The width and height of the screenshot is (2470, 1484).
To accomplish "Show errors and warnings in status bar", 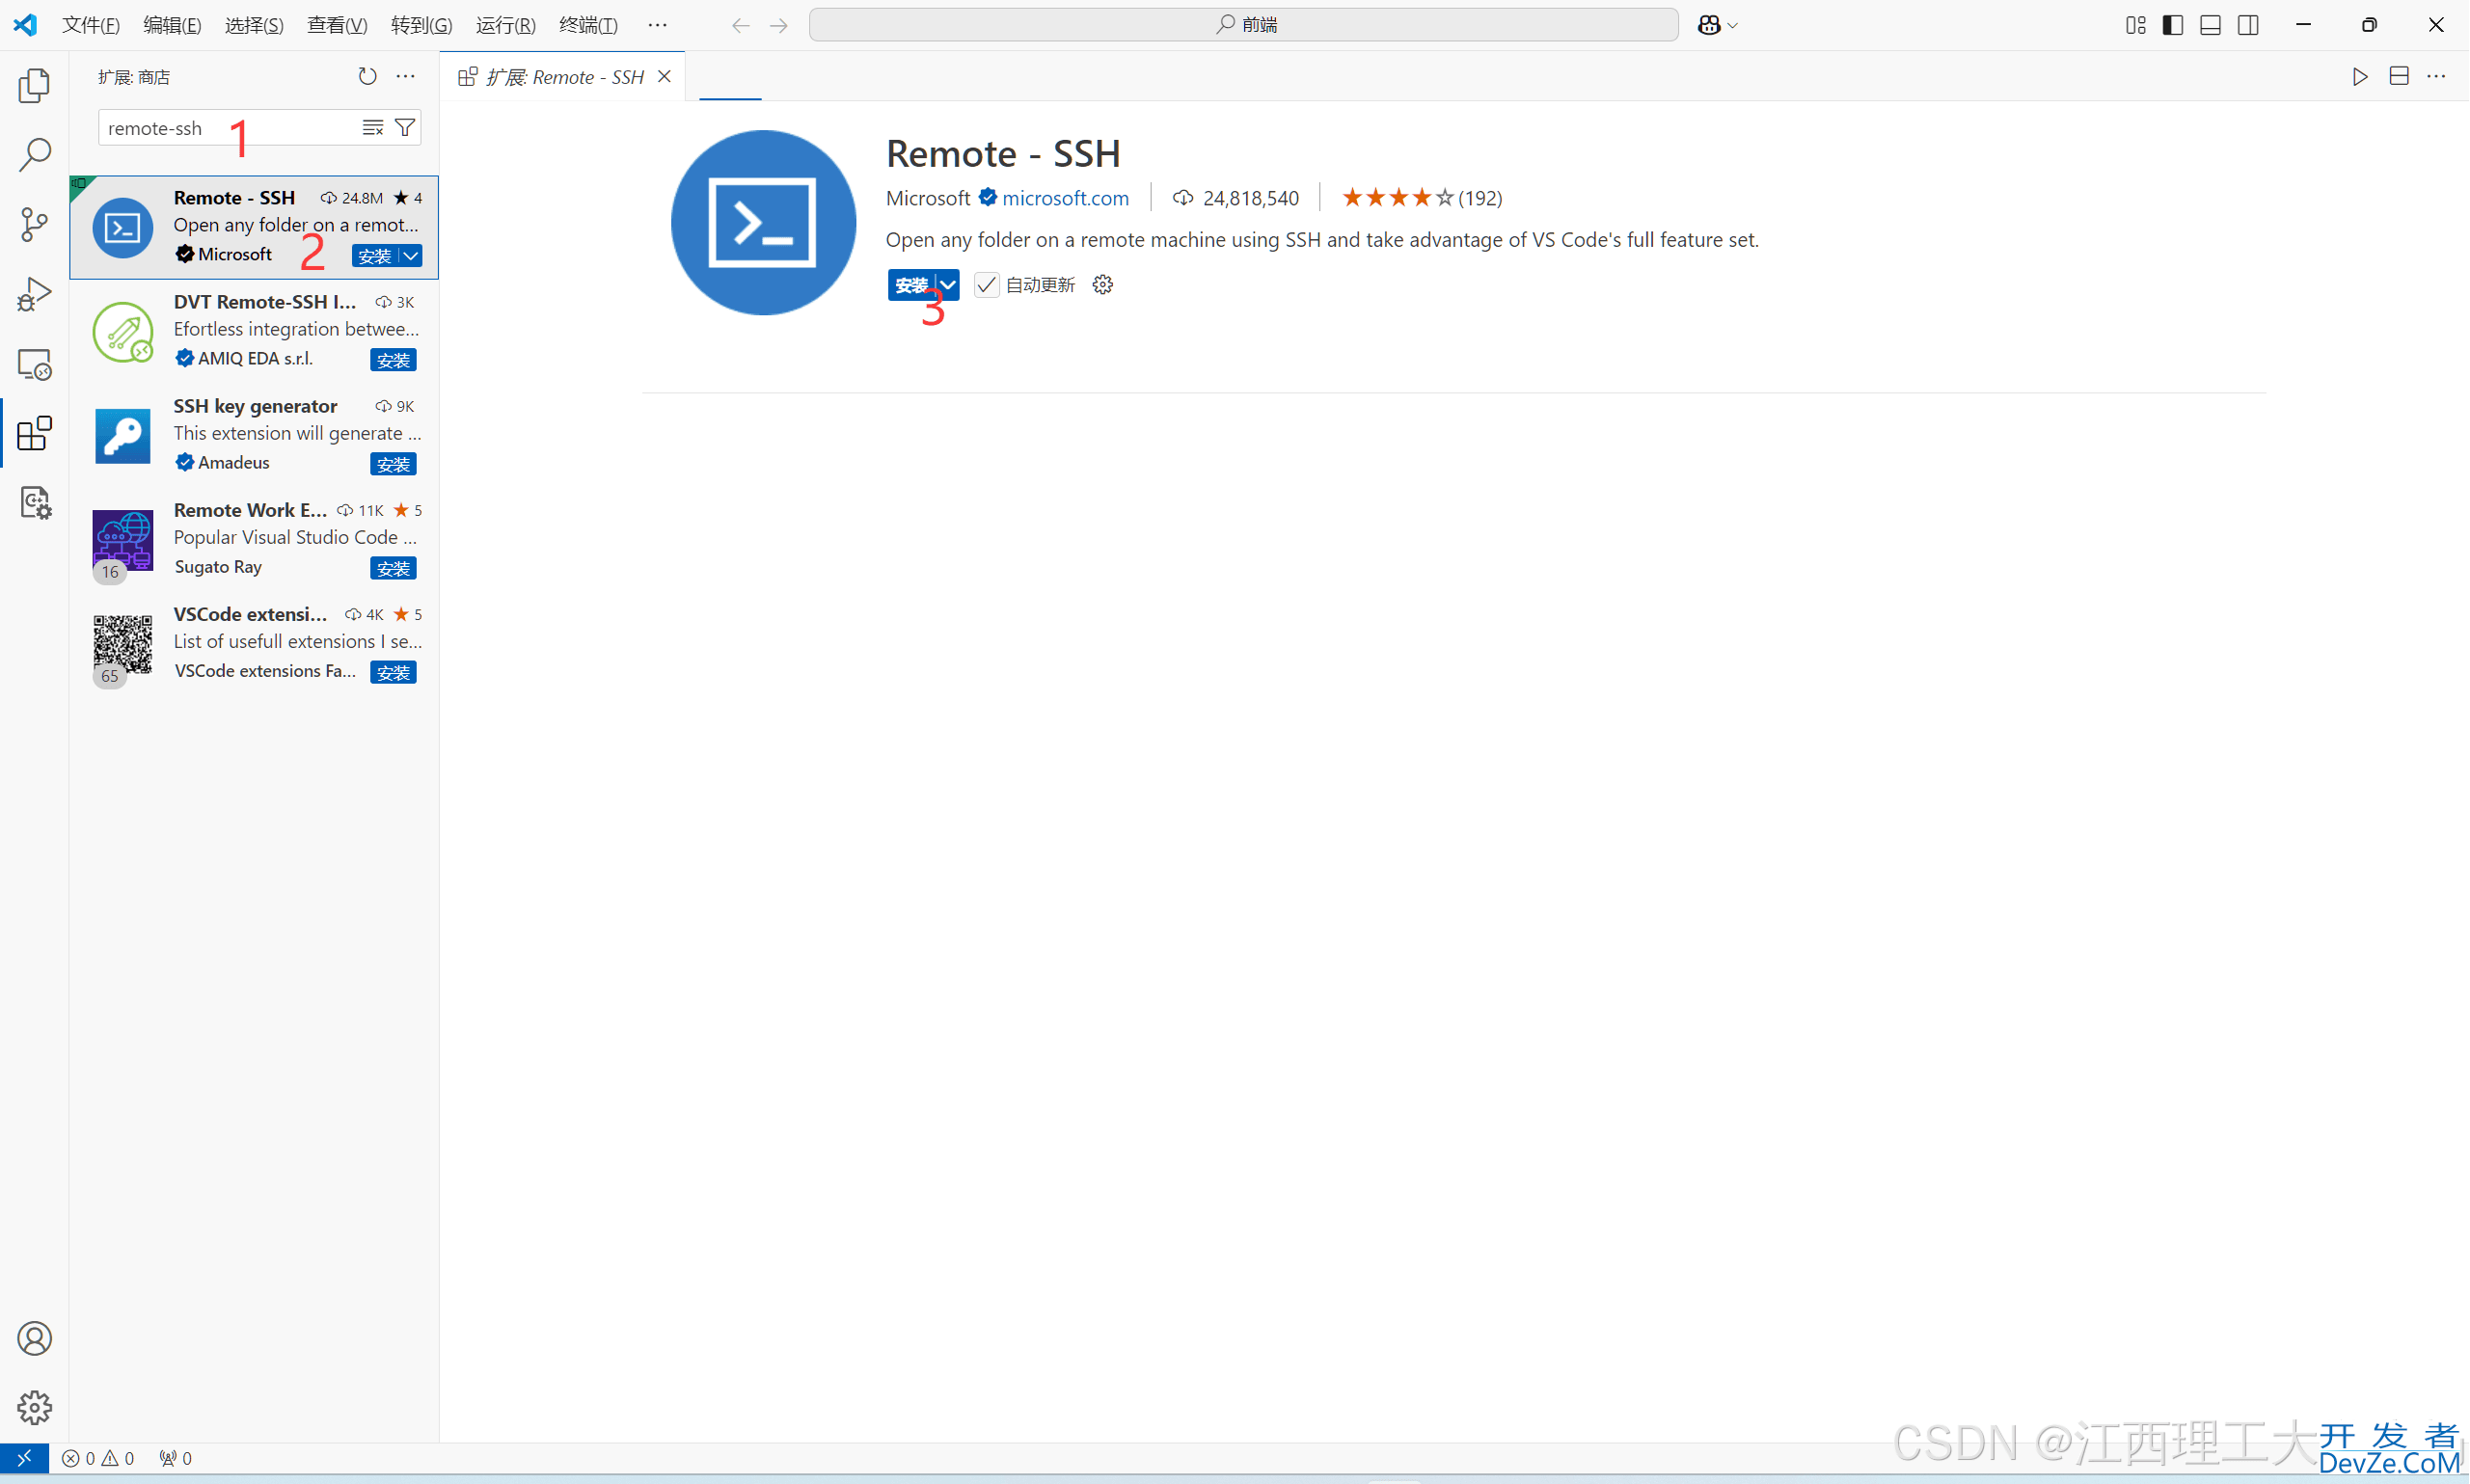I will coord(98,1458).
